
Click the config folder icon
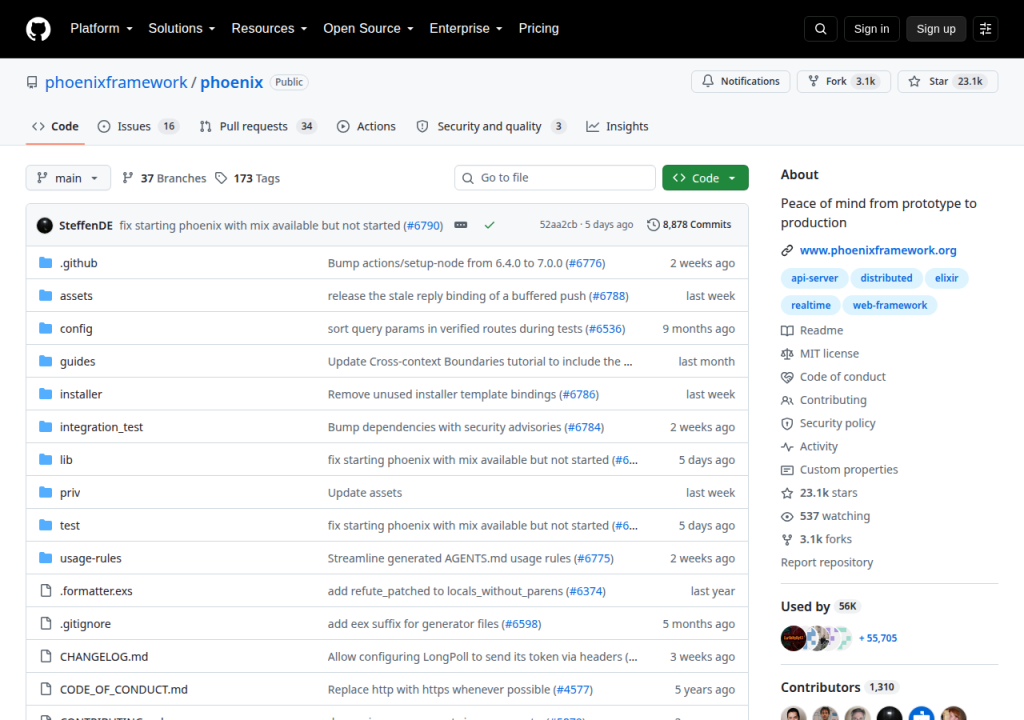pyautogui.click(x=45, y=328)
